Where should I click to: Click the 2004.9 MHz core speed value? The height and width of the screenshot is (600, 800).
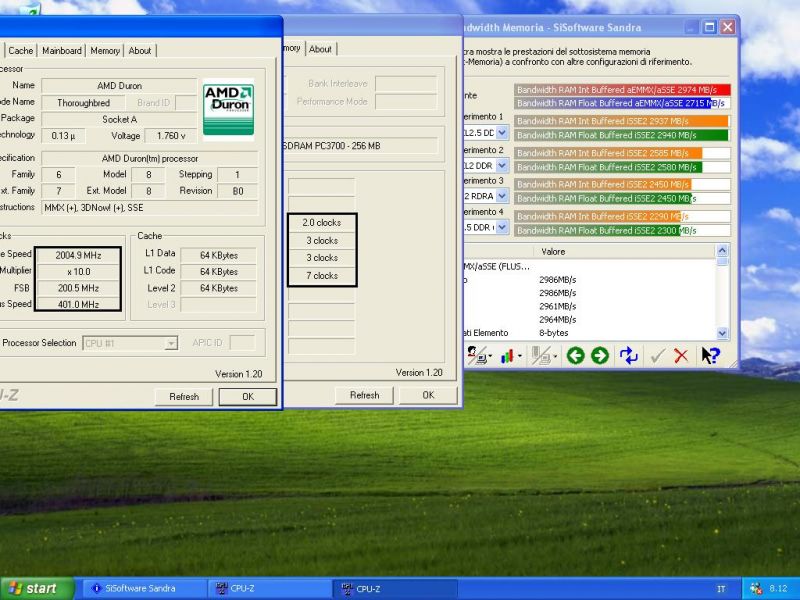[x=78, y=255]
